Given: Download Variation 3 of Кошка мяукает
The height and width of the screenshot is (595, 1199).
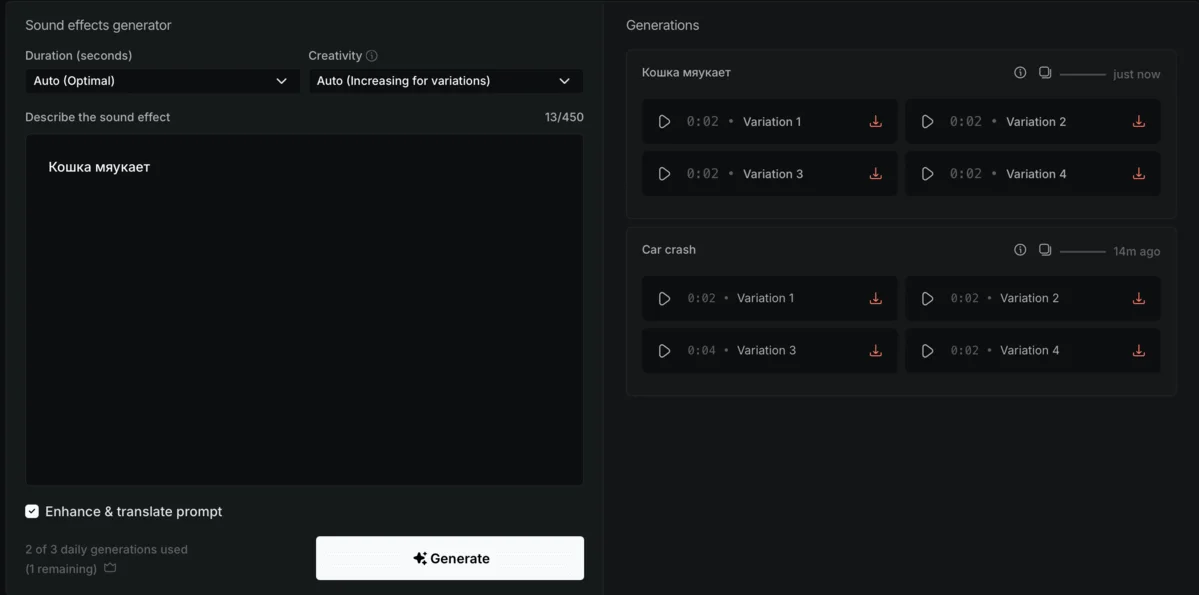Looking at the screenshot, I should click(875, 174).
